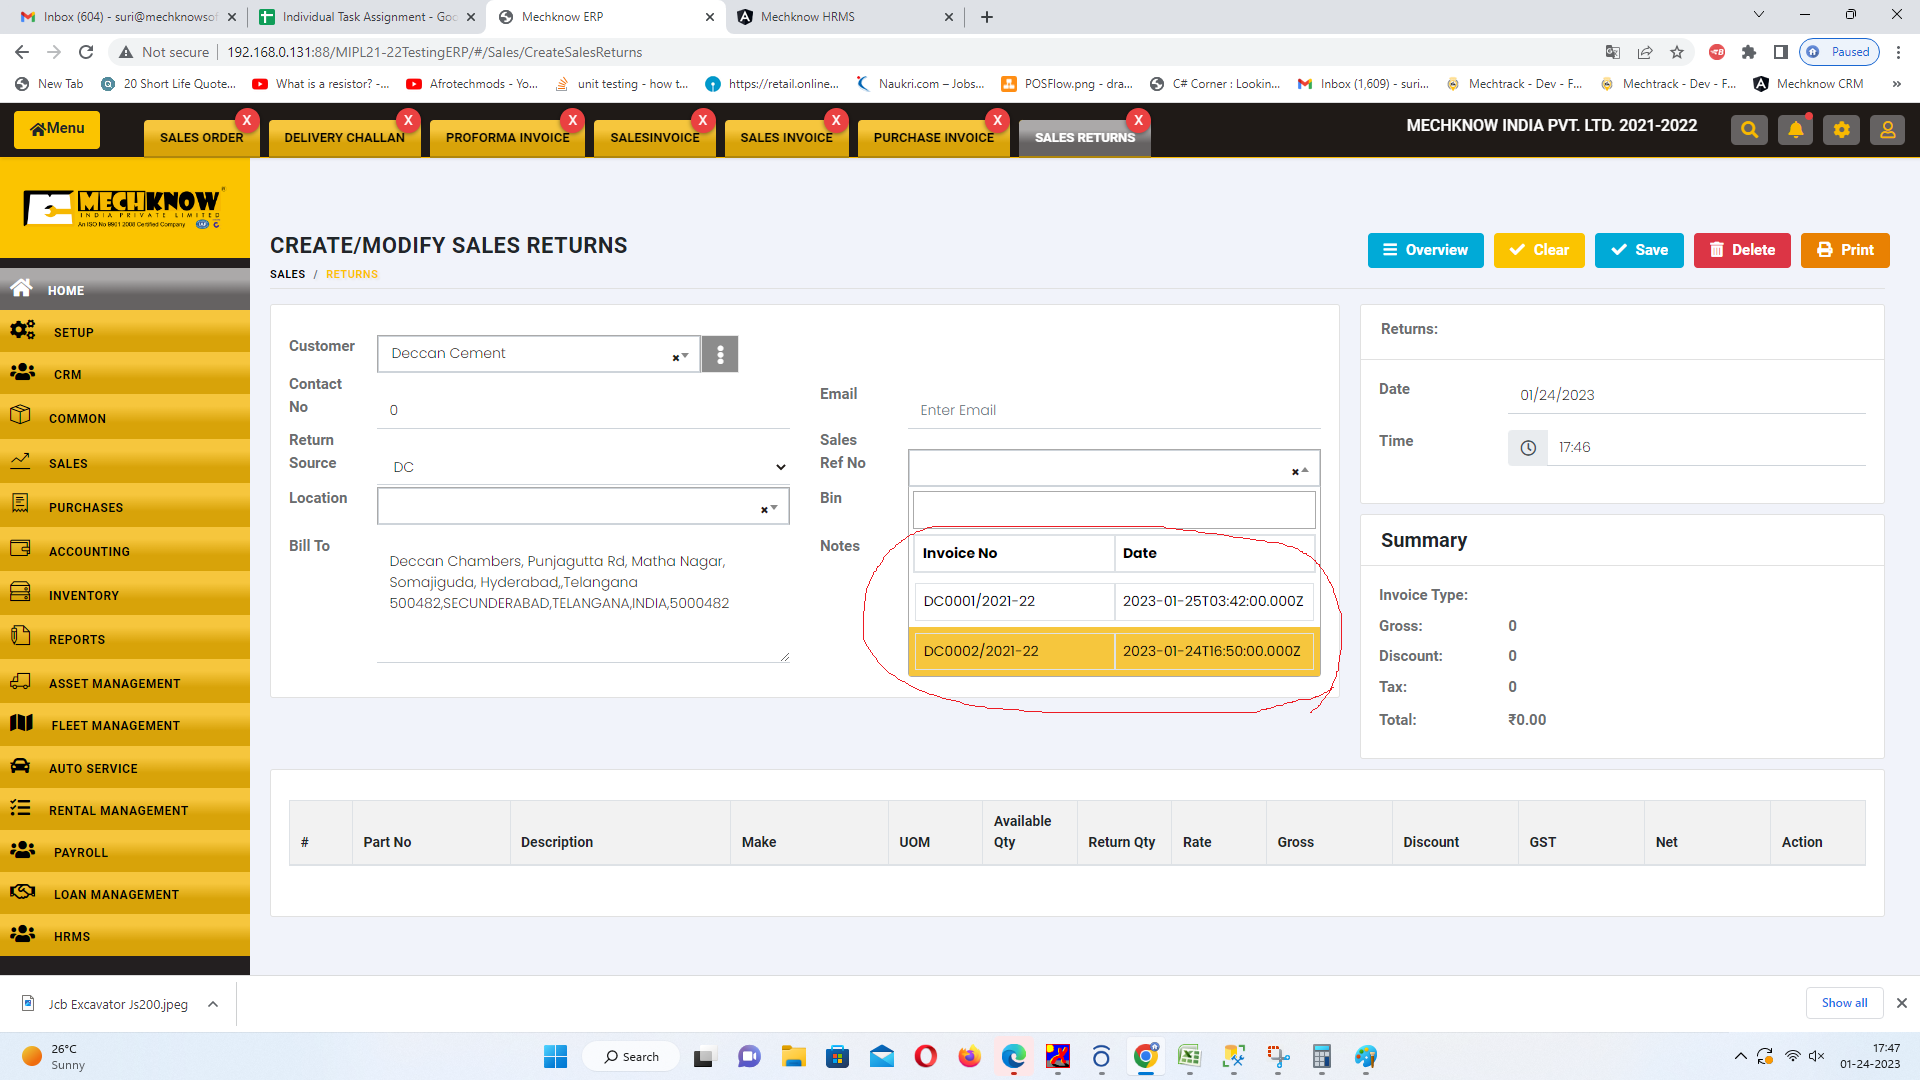Open the Return Source dropdown
Screen dimensions: 1920x1080
tap(780, 467)
